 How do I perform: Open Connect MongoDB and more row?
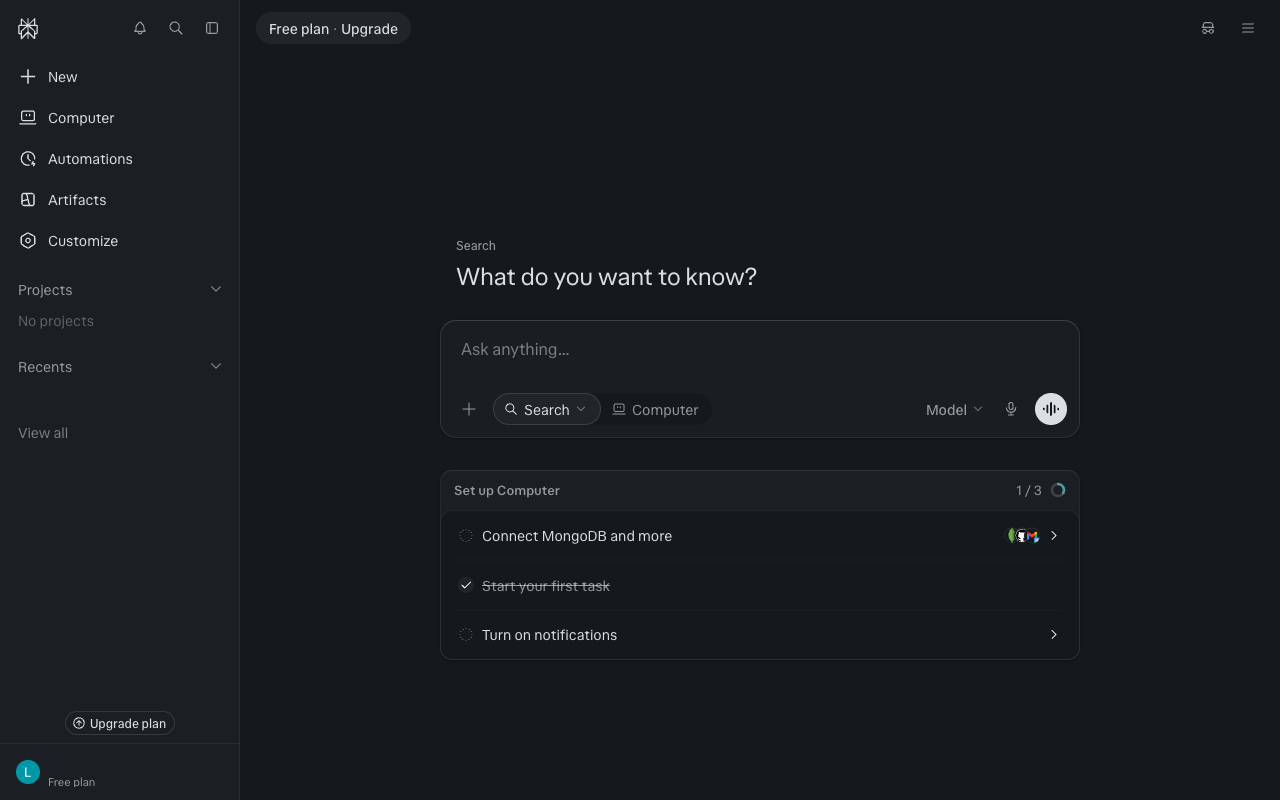tap(760, 536)
